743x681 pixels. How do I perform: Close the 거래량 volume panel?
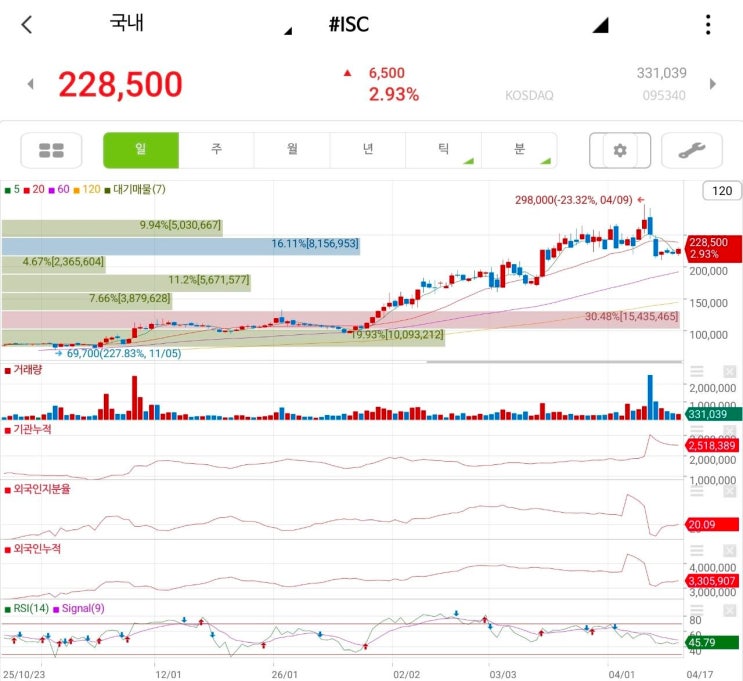tap(729, 371)
